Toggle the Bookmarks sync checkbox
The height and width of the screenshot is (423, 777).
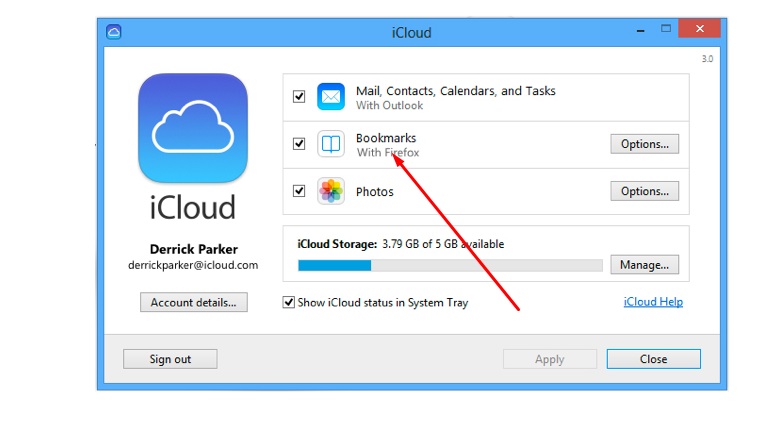299,144
